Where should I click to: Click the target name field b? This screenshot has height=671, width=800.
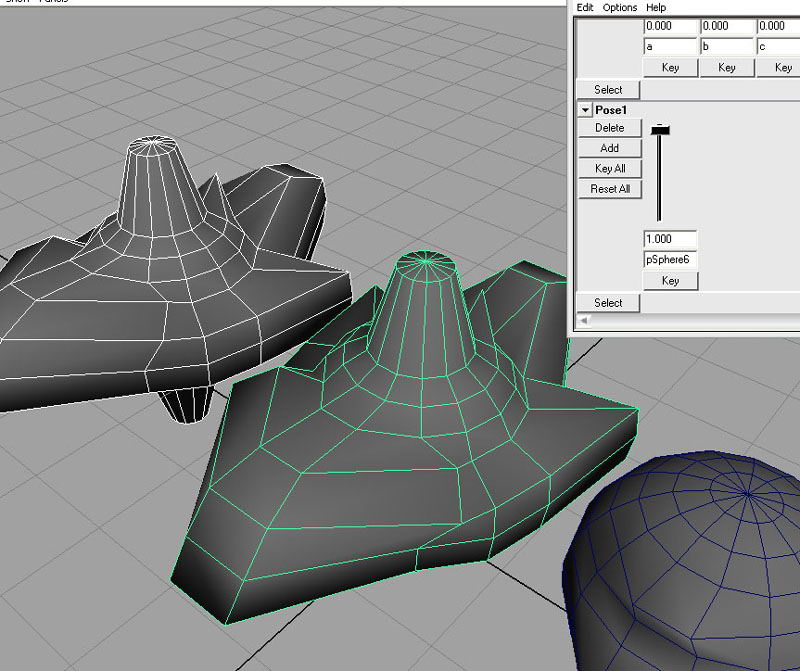tap(727, 46)
